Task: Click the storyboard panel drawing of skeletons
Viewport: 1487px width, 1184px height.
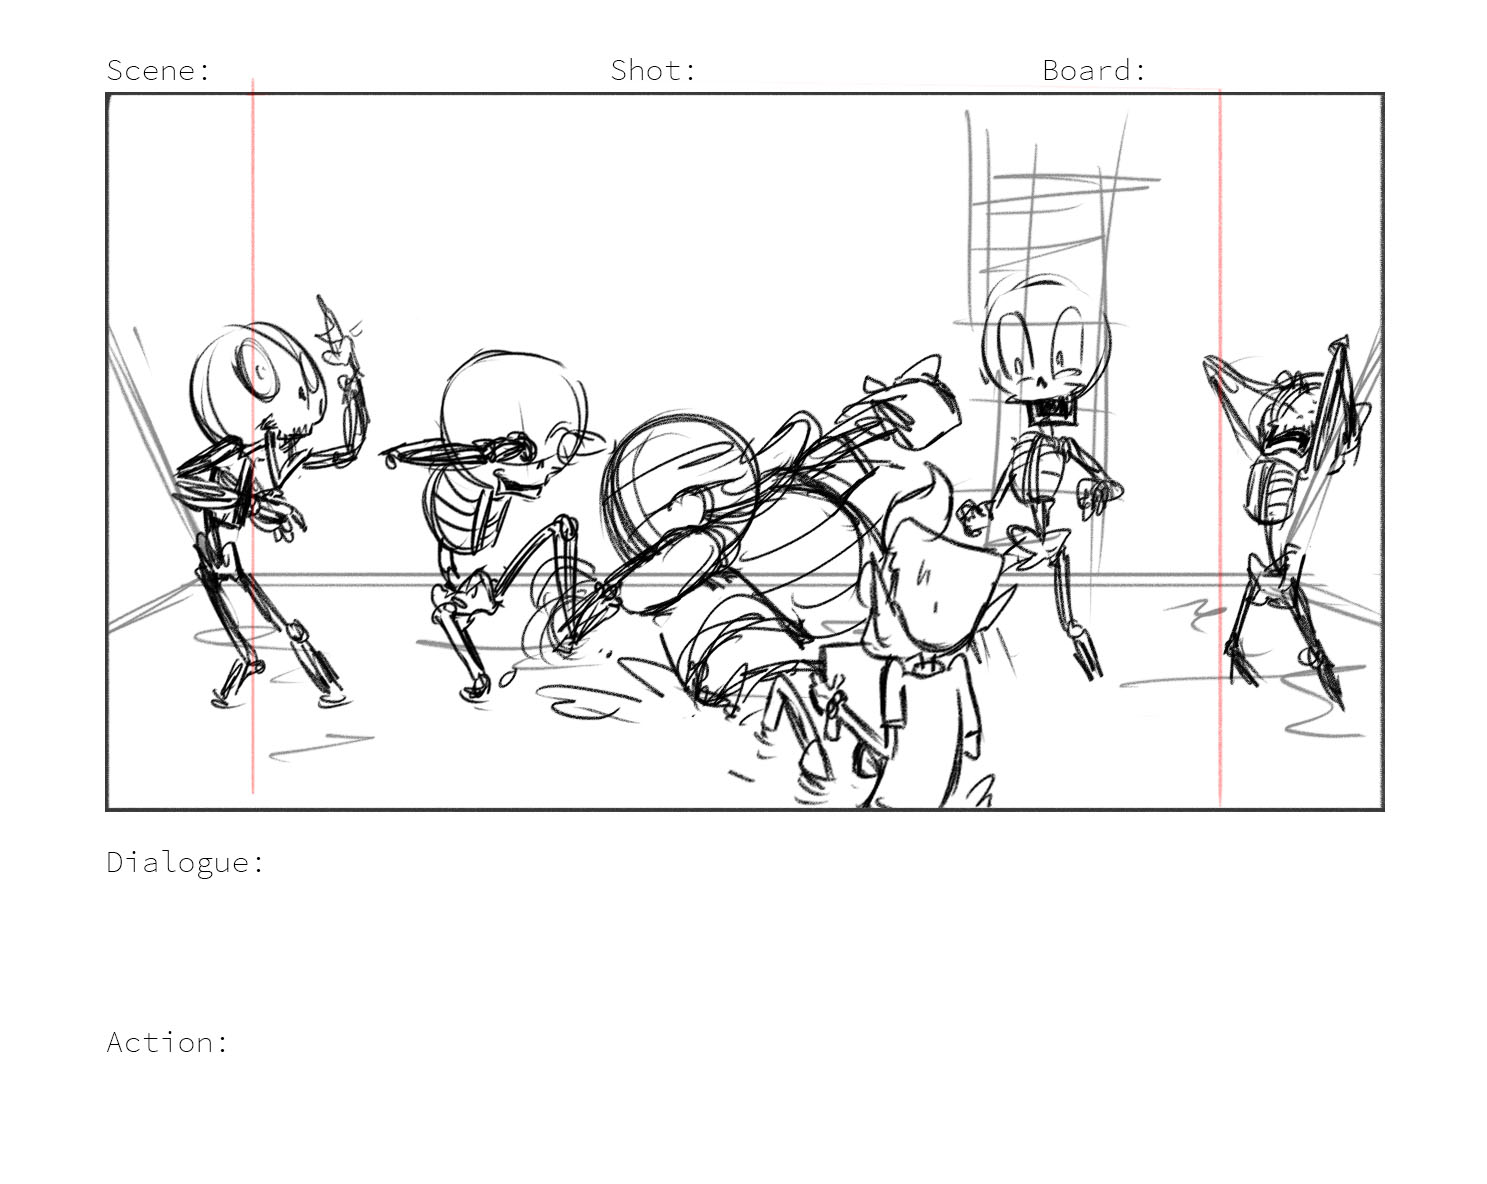Action: tap(745, 452)
